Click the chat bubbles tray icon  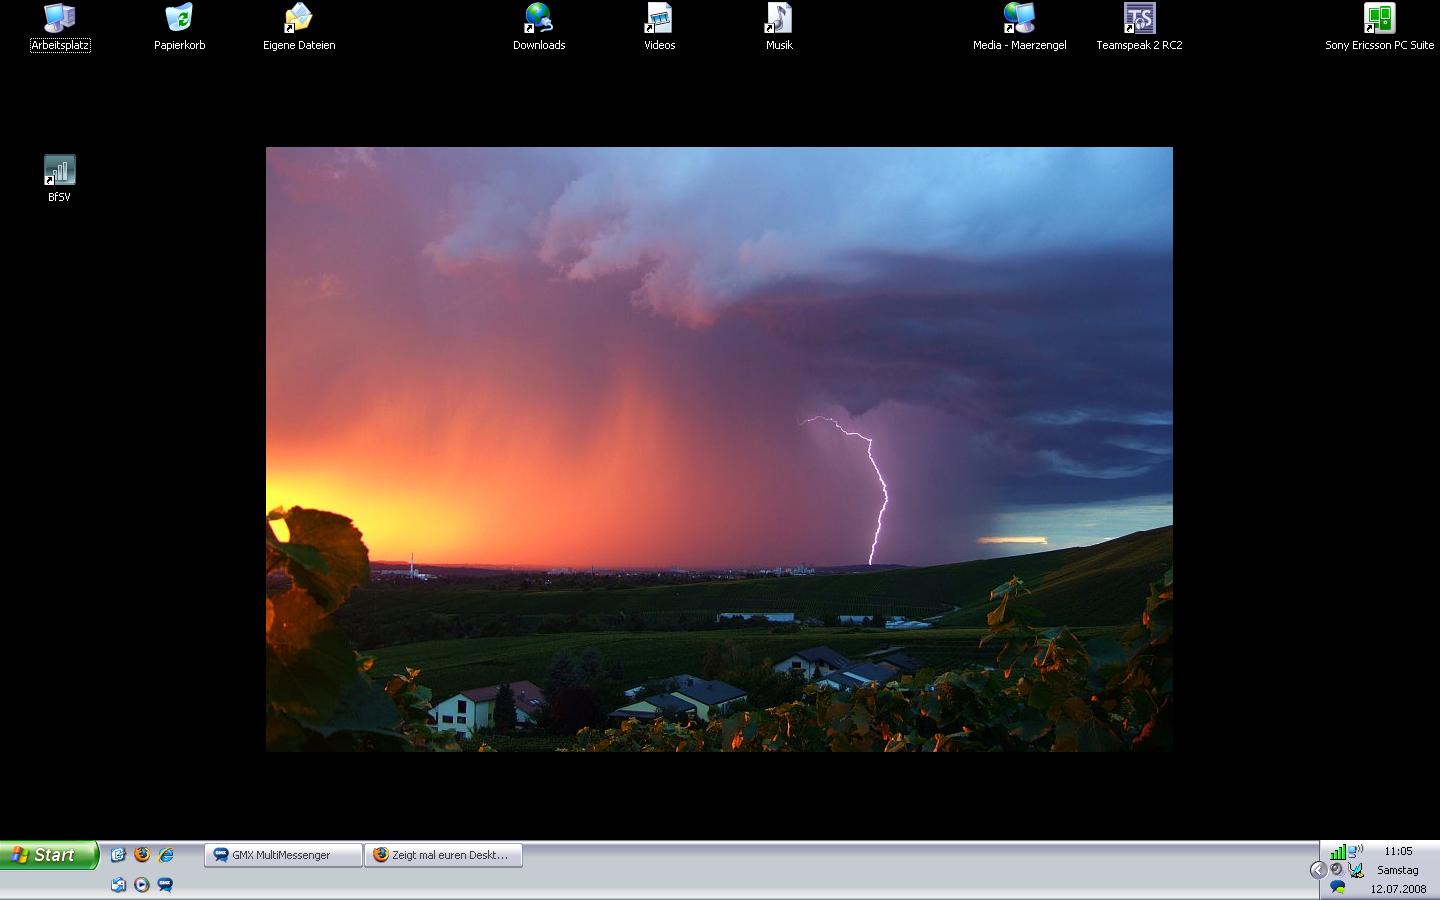point(1337,887)
